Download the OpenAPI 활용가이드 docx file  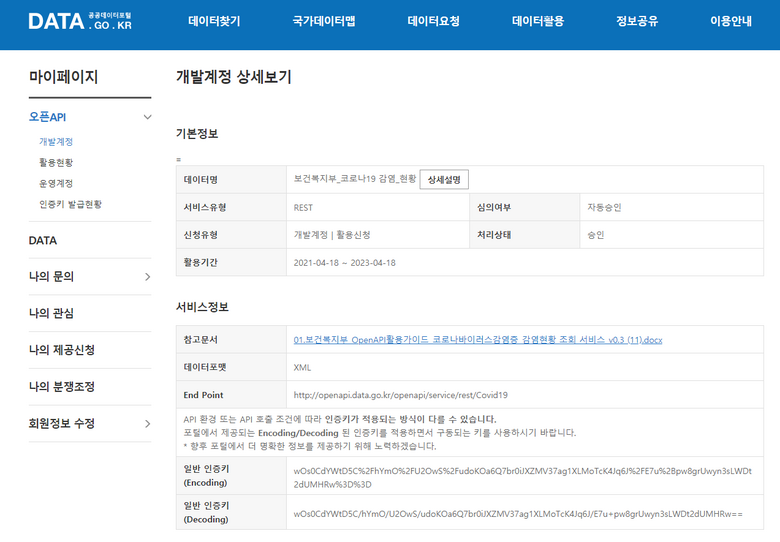(x=477, y=340)
